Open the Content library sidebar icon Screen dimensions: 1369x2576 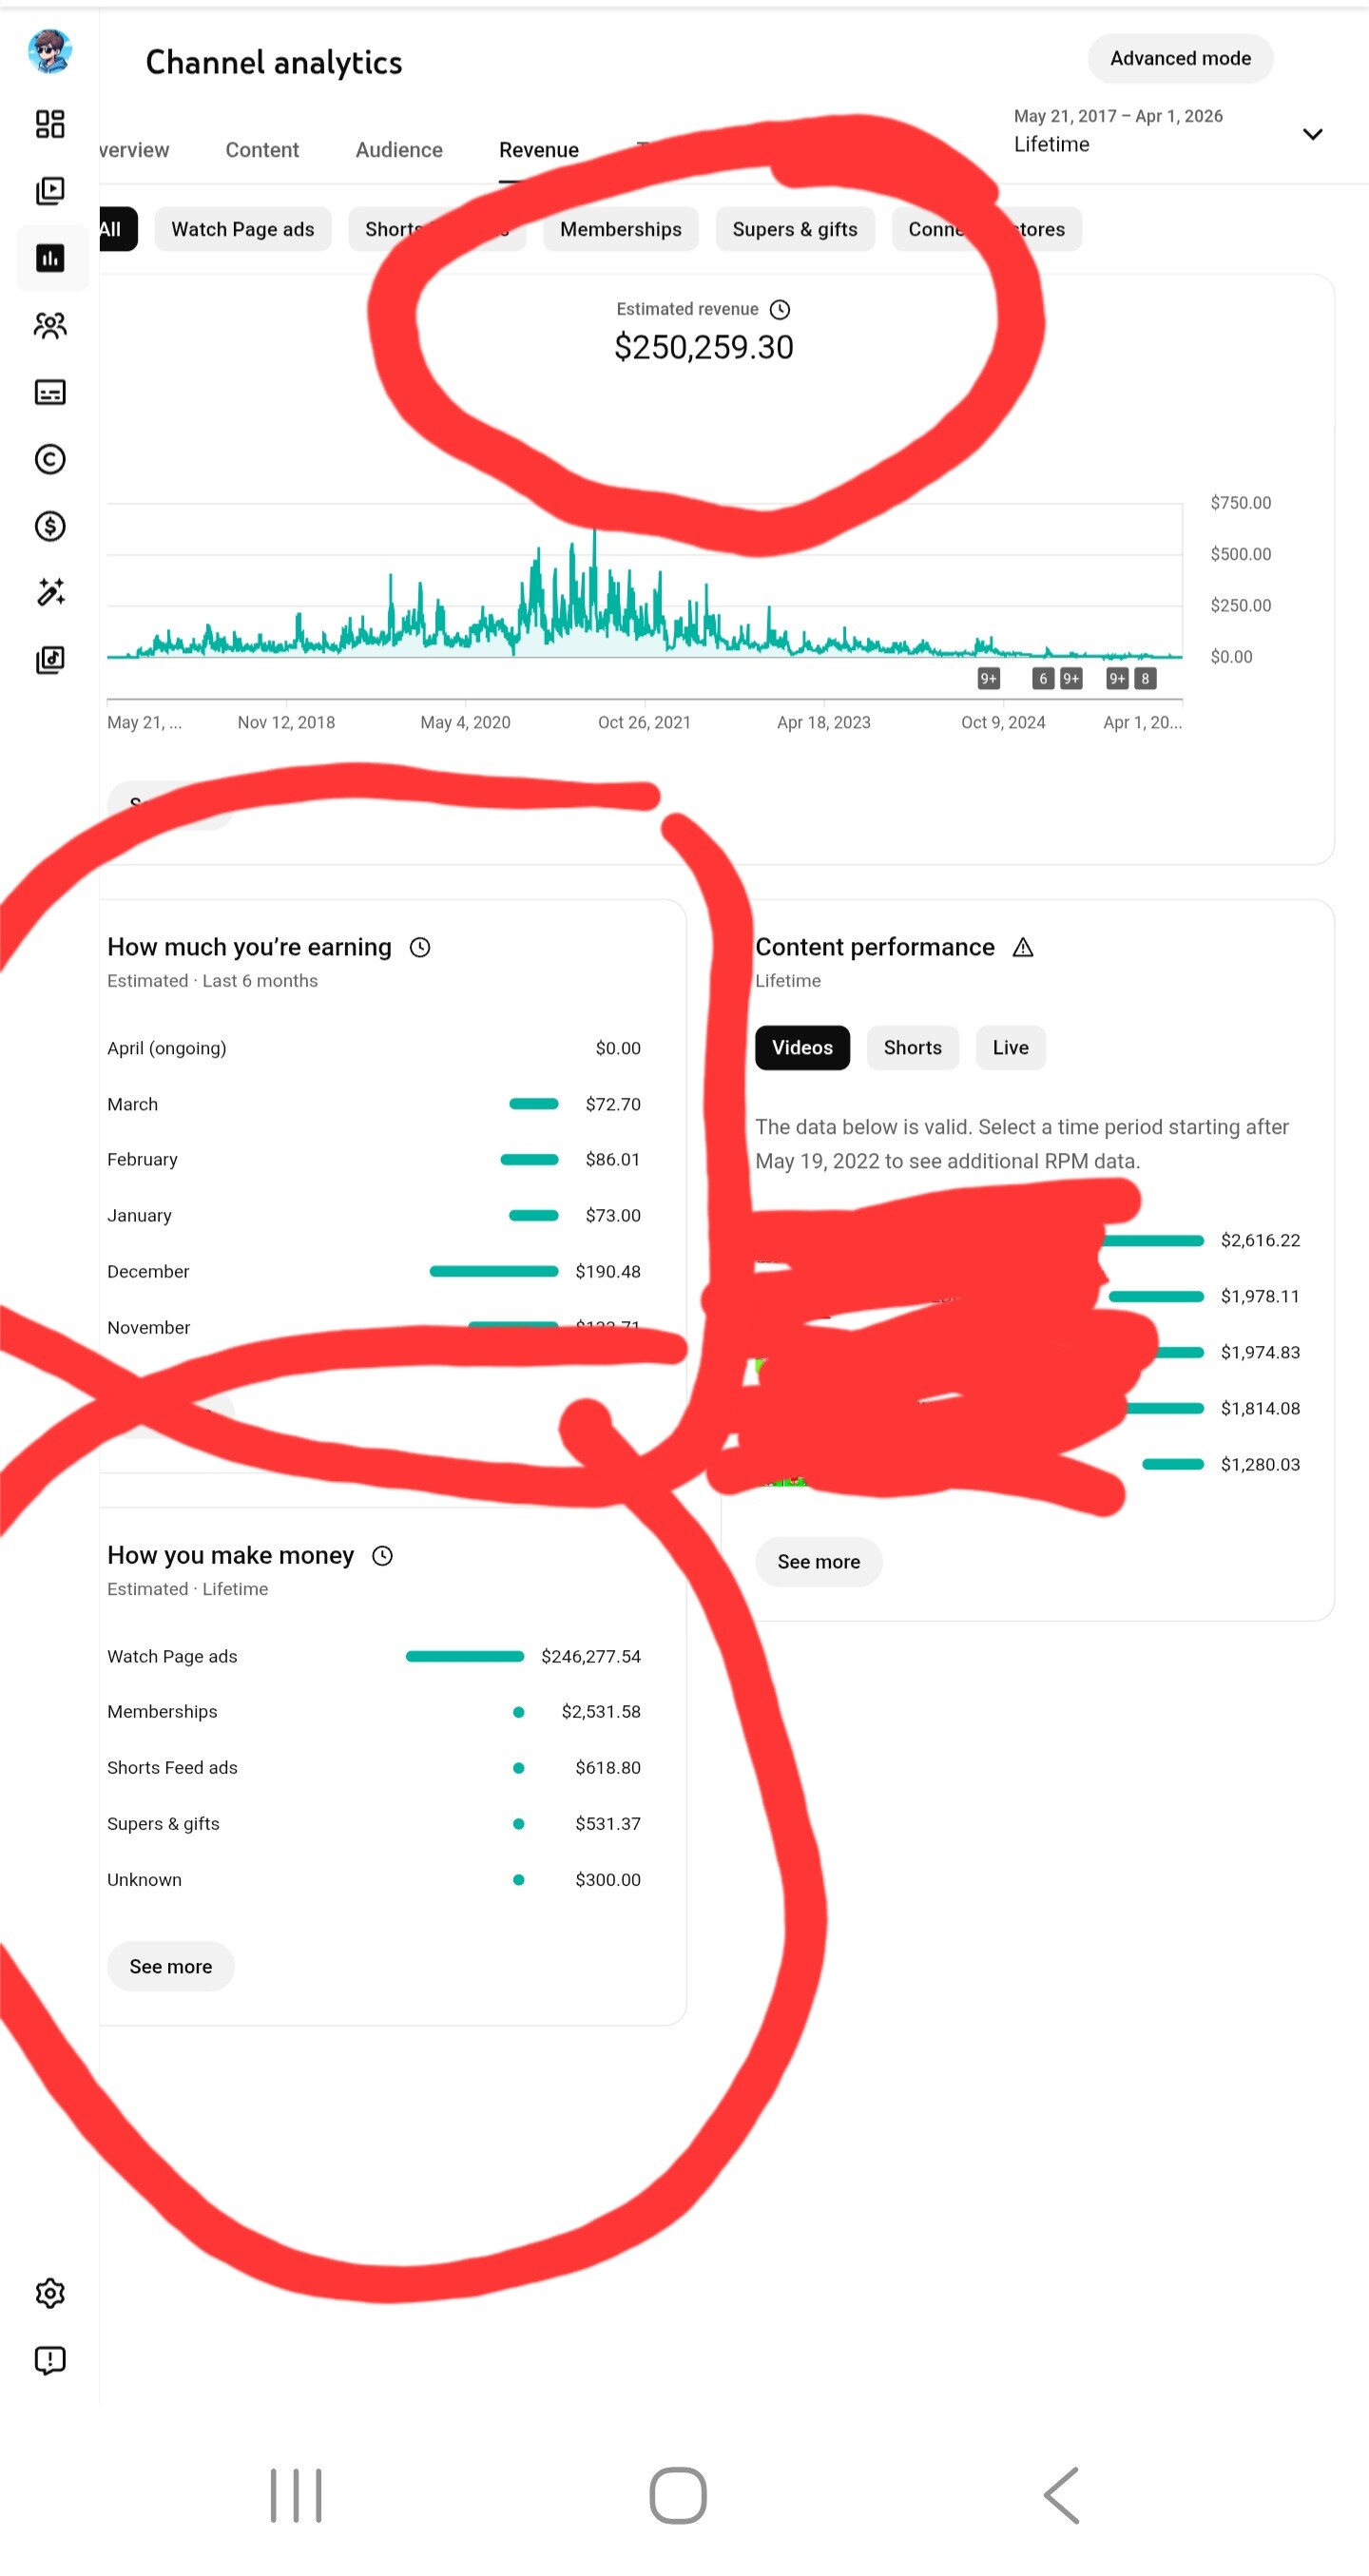50,191
